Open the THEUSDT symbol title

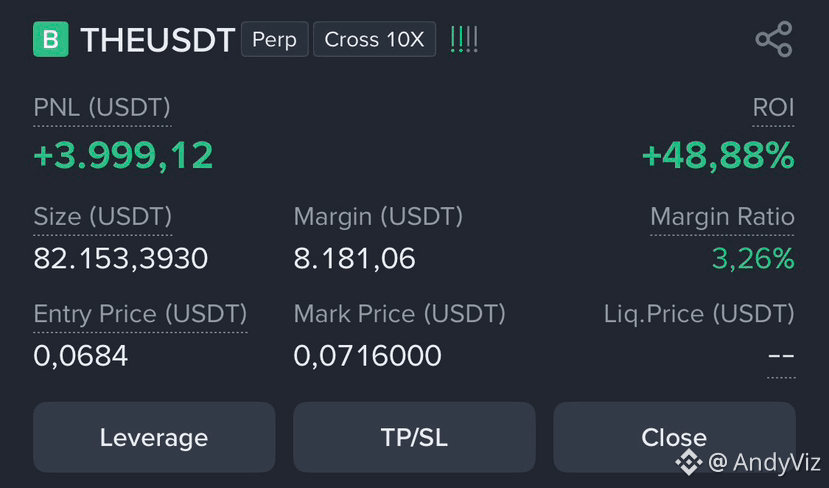coord(158,40)
